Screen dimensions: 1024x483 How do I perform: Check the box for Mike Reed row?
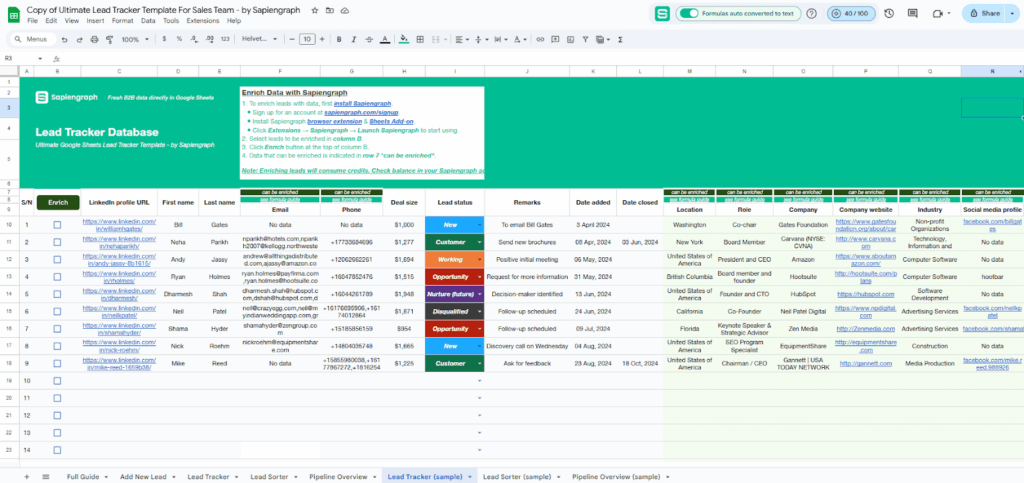(57, 363)
